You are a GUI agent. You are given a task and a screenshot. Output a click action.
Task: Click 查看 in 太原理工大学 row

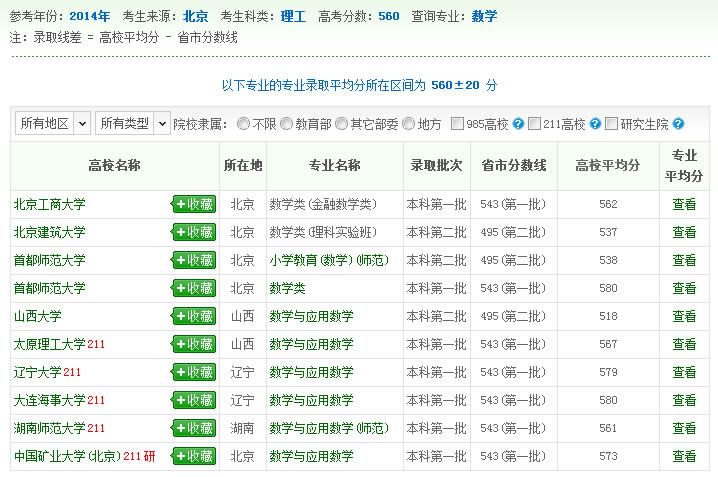pyautogui.click(x=684, y=344)
